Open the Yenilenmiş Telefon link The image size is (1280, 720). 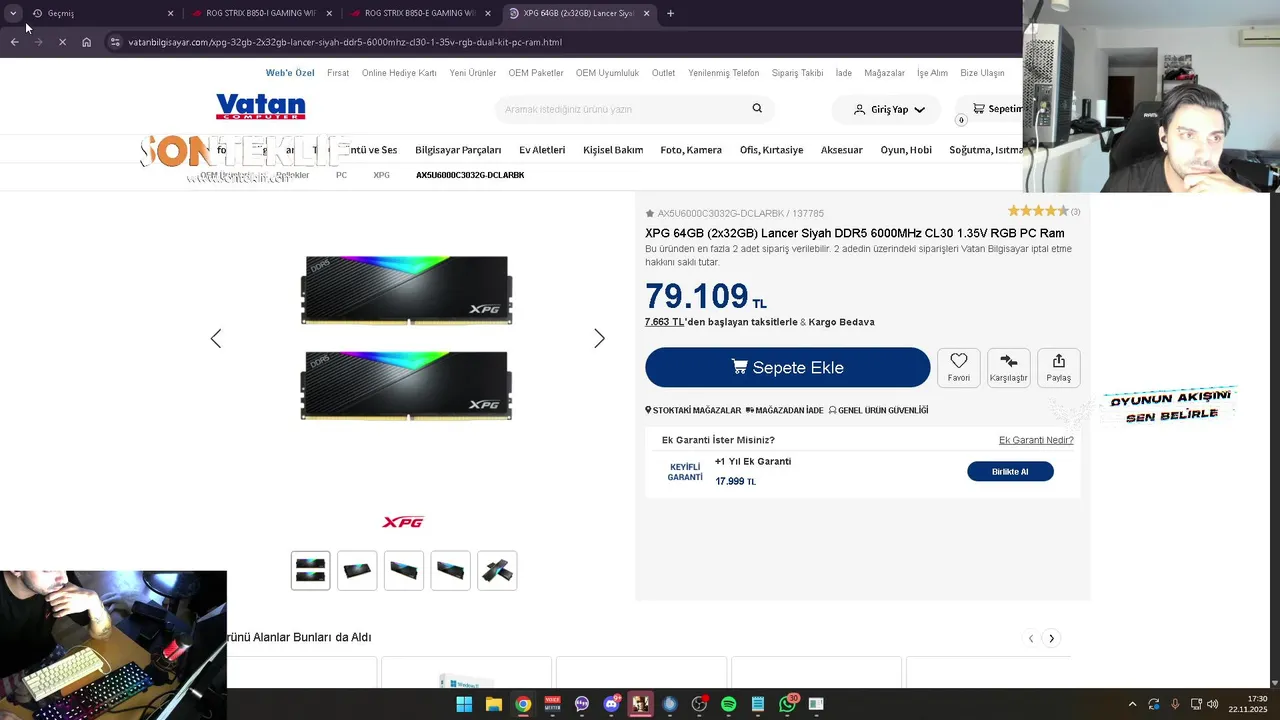724,73
